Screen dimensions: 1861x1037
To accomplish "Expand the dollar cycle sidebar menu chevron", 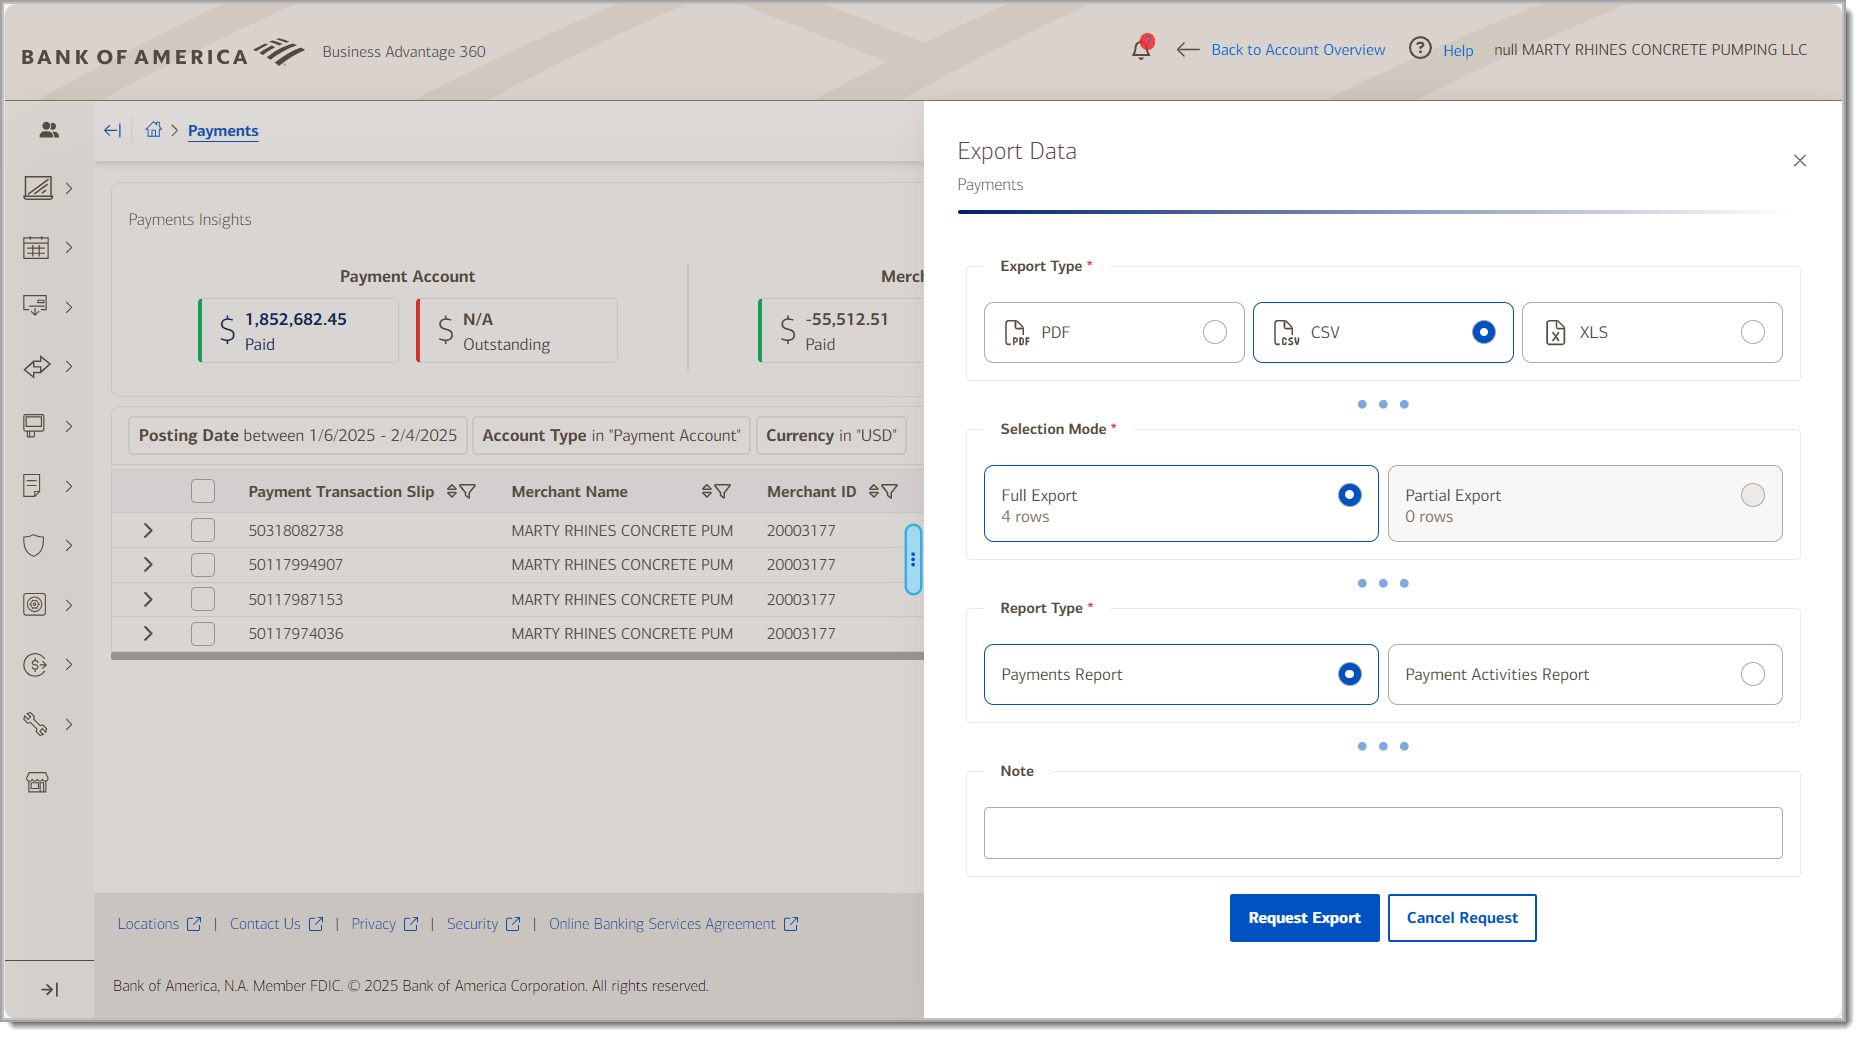I will click(69, 665).
